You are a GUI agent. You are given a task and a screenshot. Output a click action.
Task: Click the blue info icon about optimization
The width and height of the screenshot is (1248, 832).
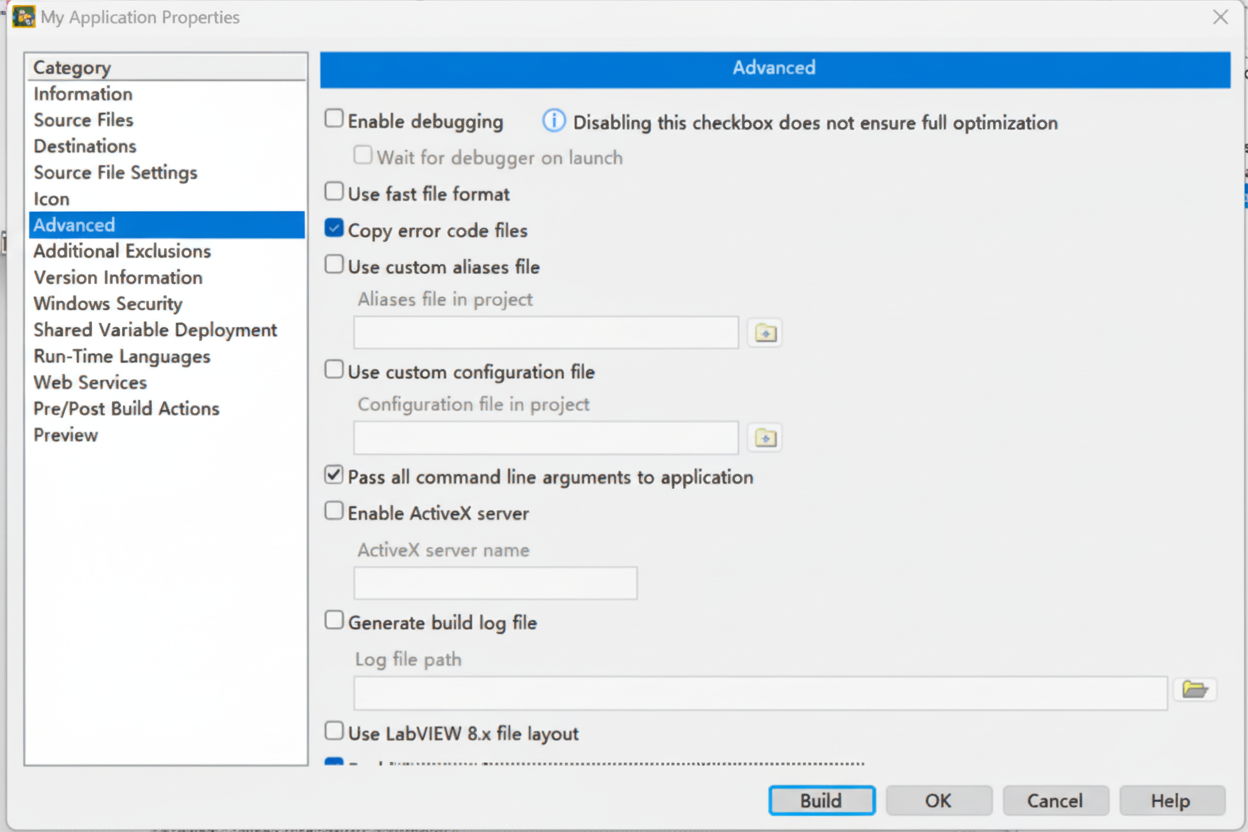(x=552, y=121)
